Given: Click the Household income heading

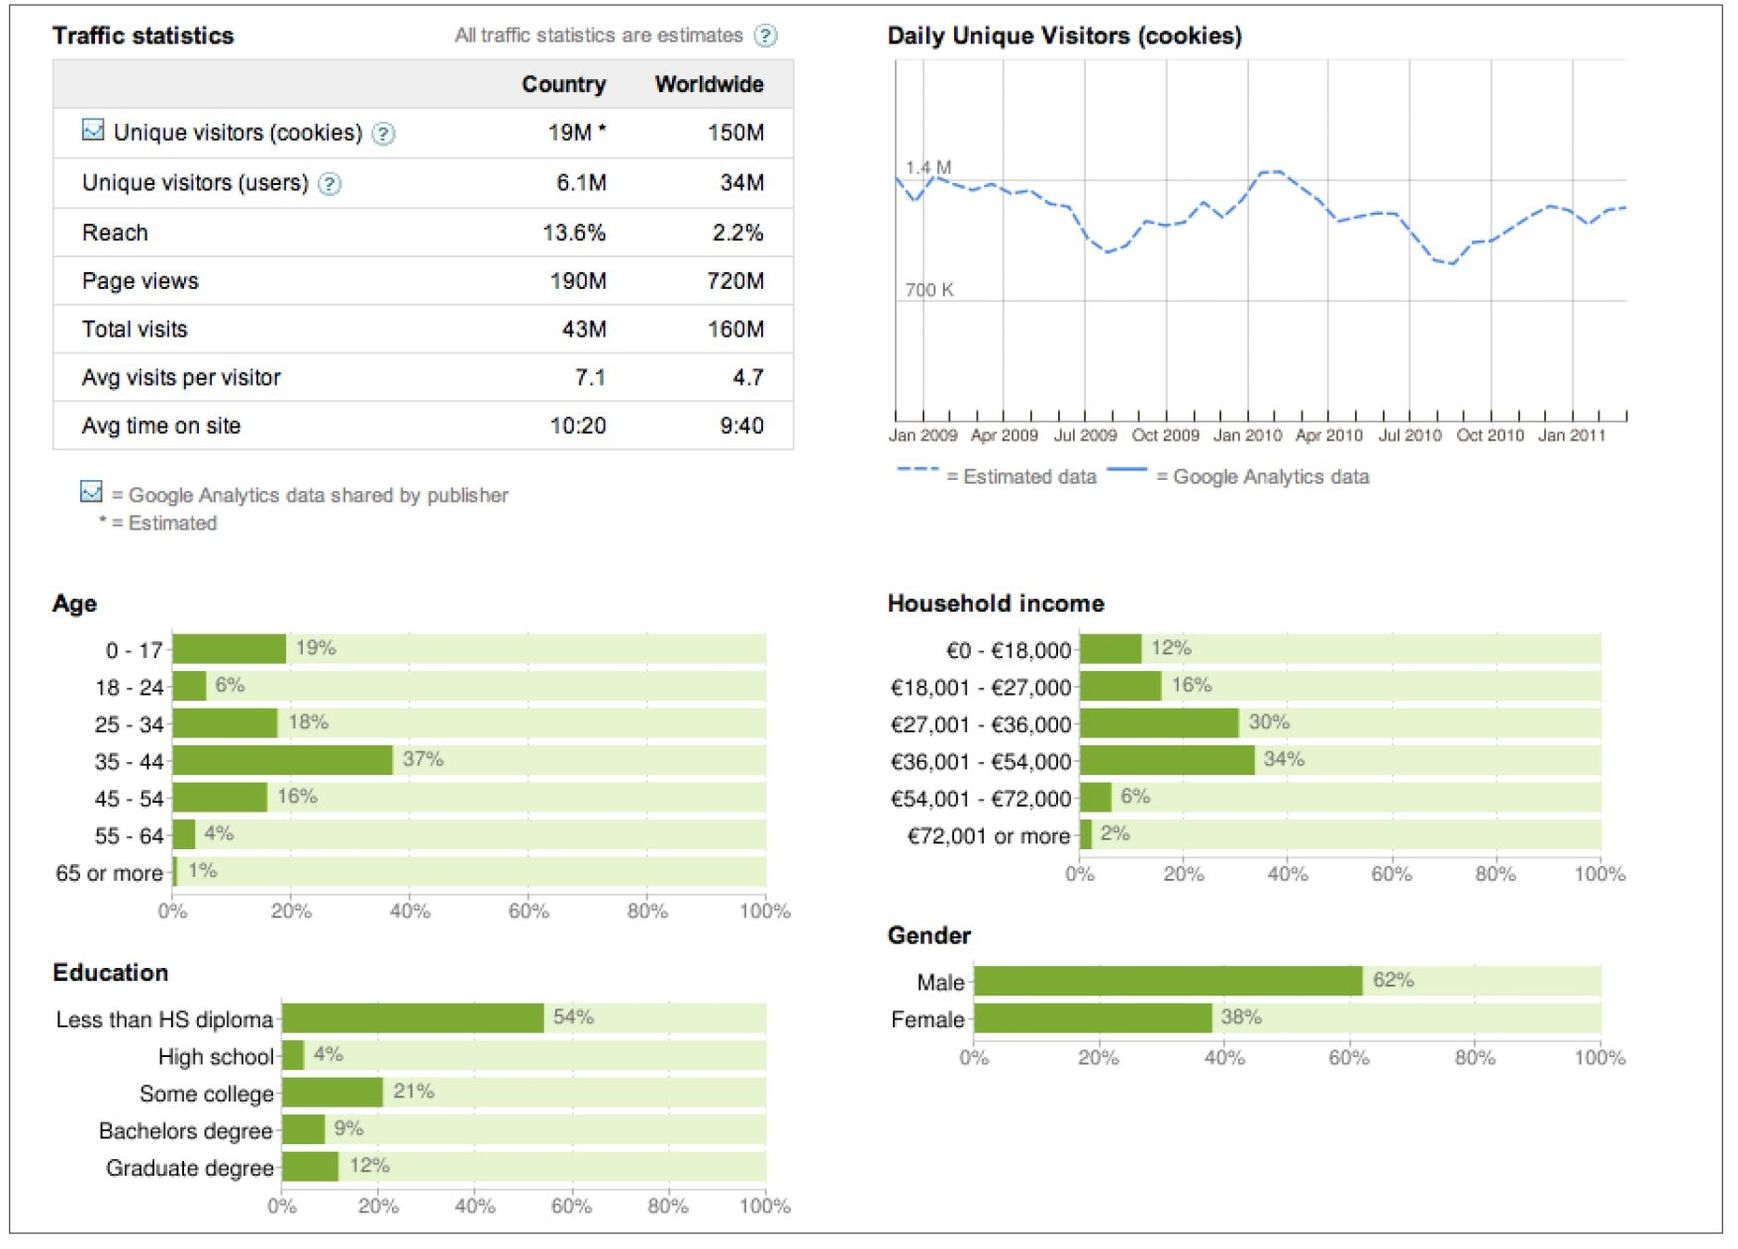Looking at the screenshot, I should (x=996, y=603).
